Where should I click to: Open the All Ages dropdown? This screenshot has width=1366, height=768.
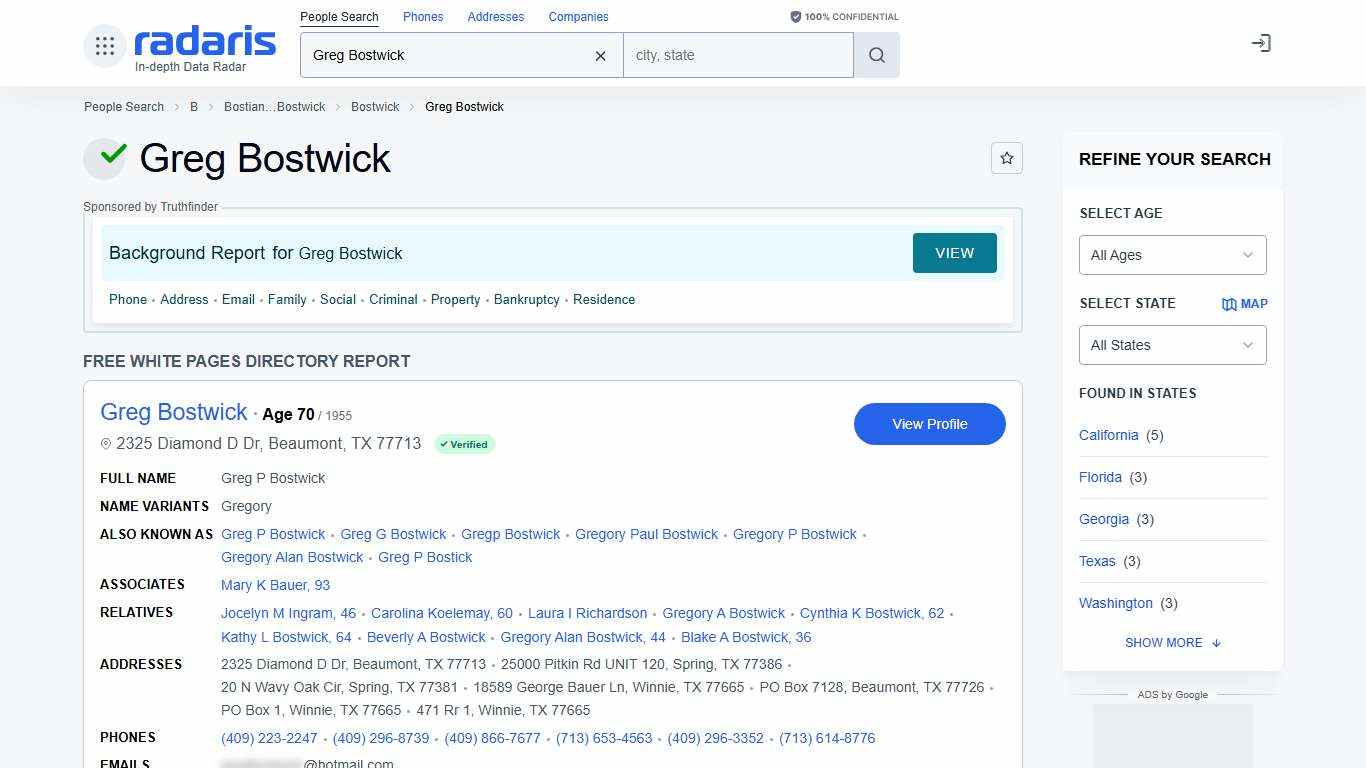(x=1172, y=255)
